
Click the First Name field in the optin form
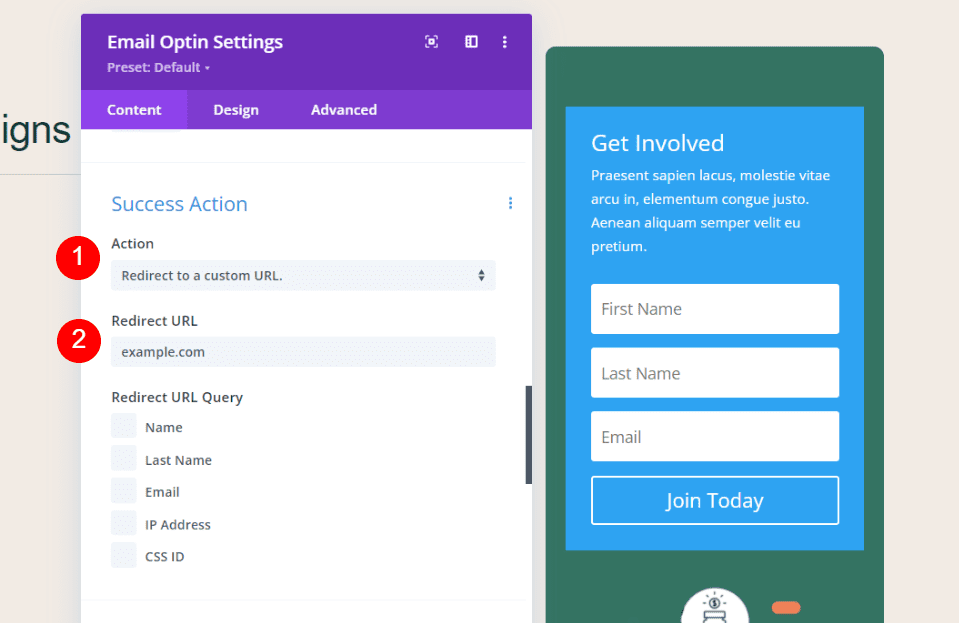click(714, 309)
